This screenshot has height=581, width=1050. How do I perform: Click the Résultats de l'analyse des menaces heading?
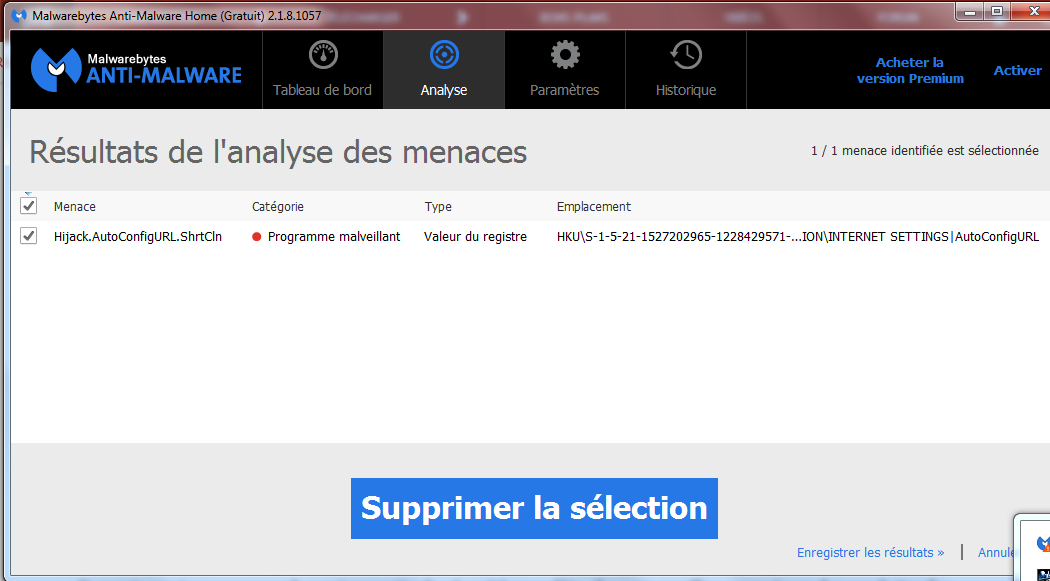[278, 152]
